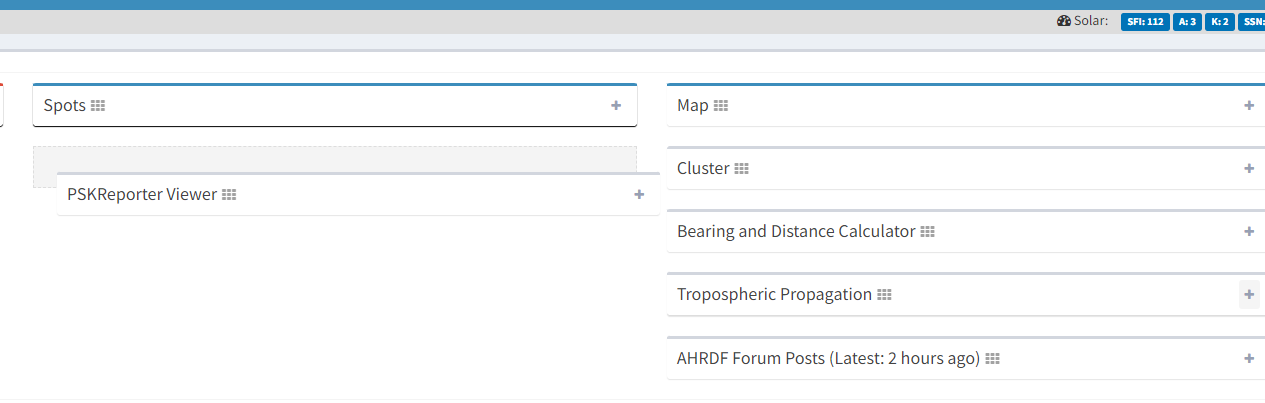The image size is (1265, 403).
Task: Click the SFI: 112 solar badge
Action: point(1145,21)
